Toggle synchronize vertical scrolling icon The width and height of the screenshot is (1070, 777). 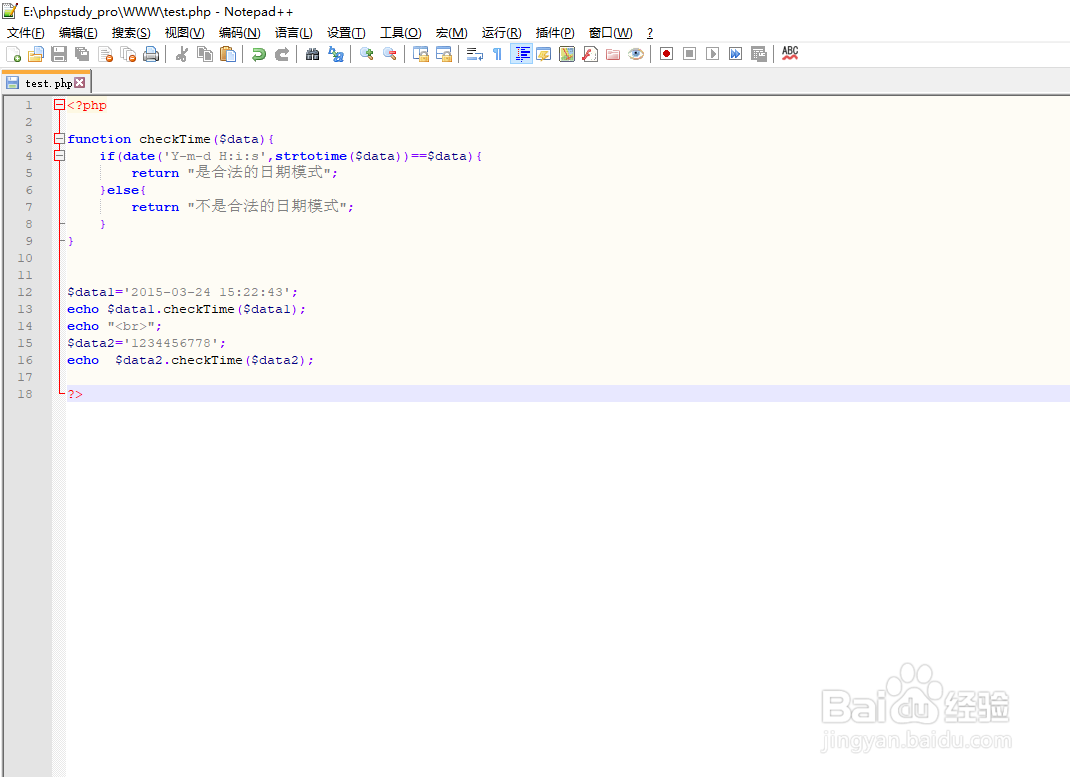pos(421,55)
